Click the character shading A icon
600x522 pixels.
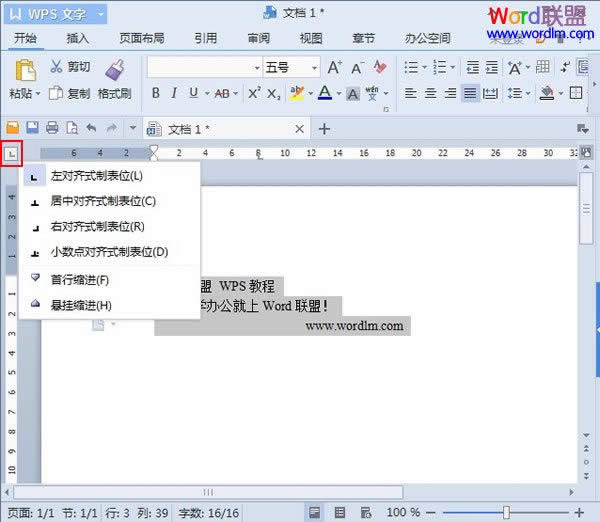click(x=353, y=94)
